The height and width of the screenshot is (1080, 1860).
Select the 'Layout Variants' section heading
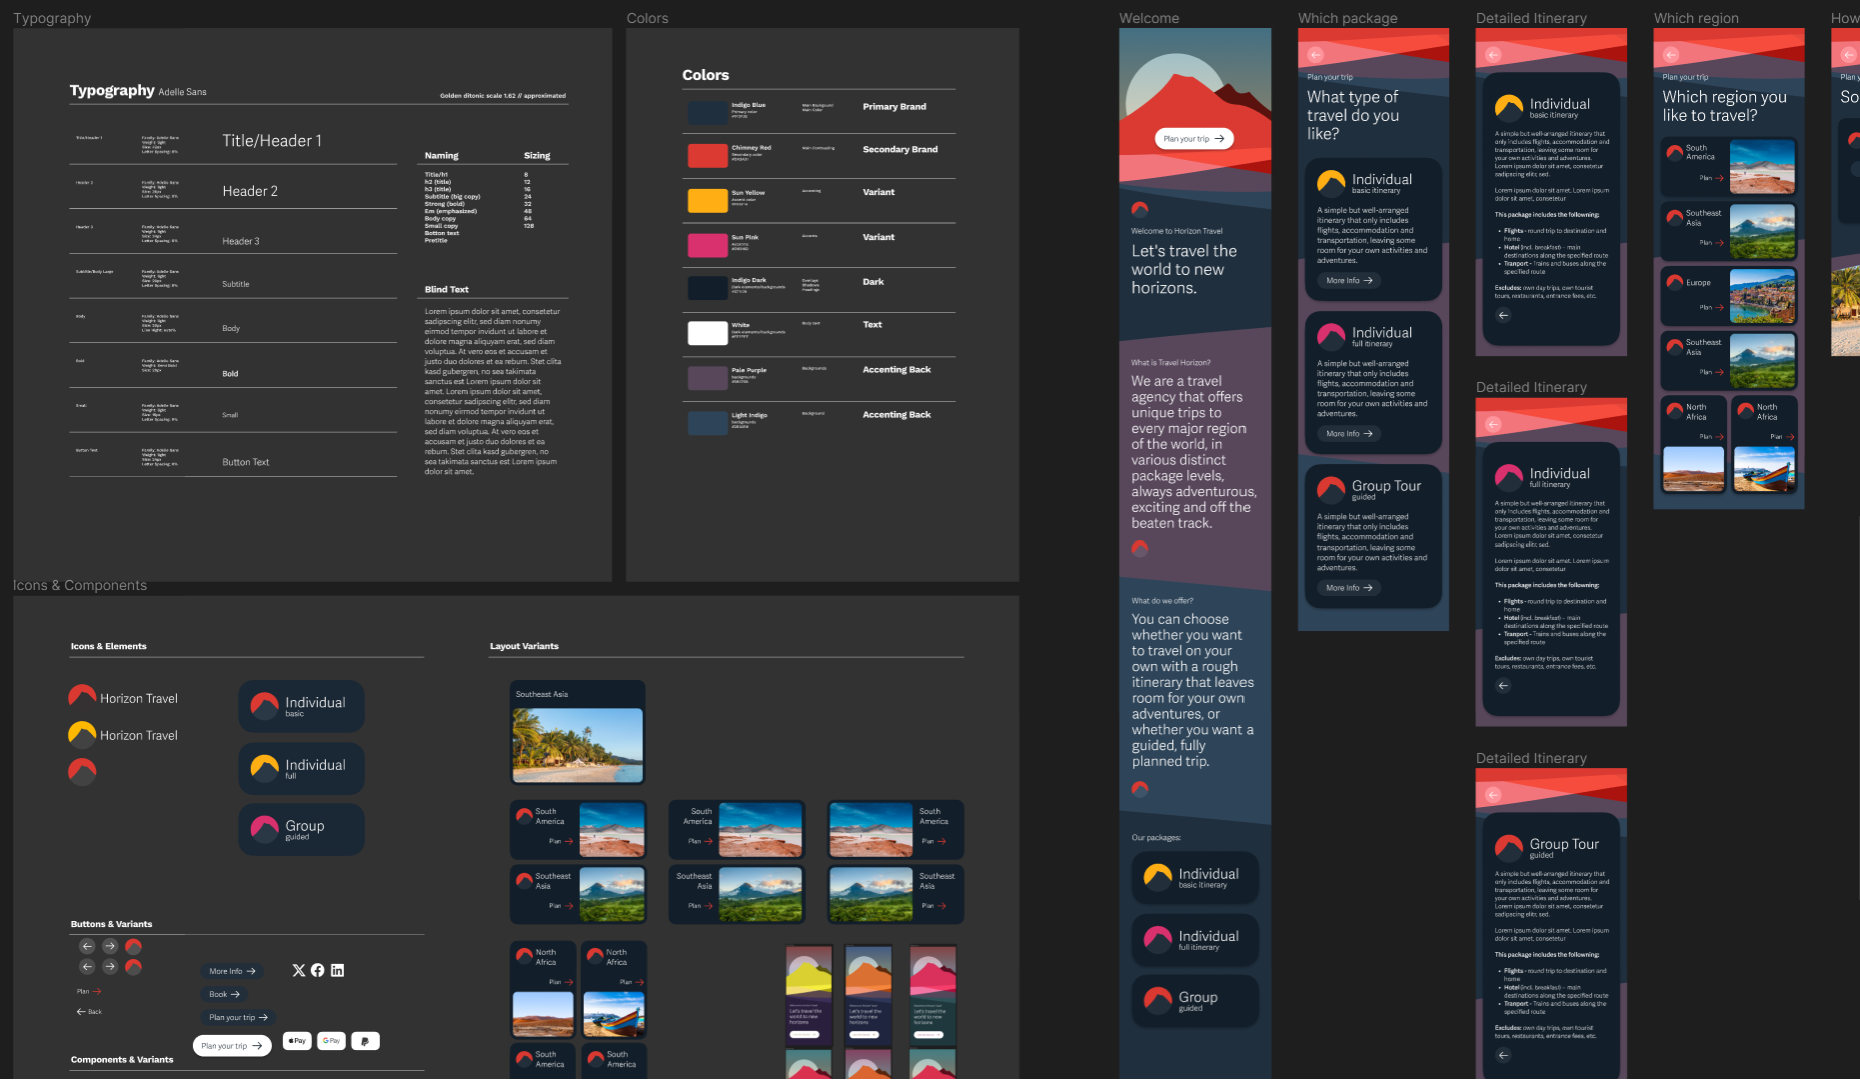pyautogui.click(x=524, y=646)
